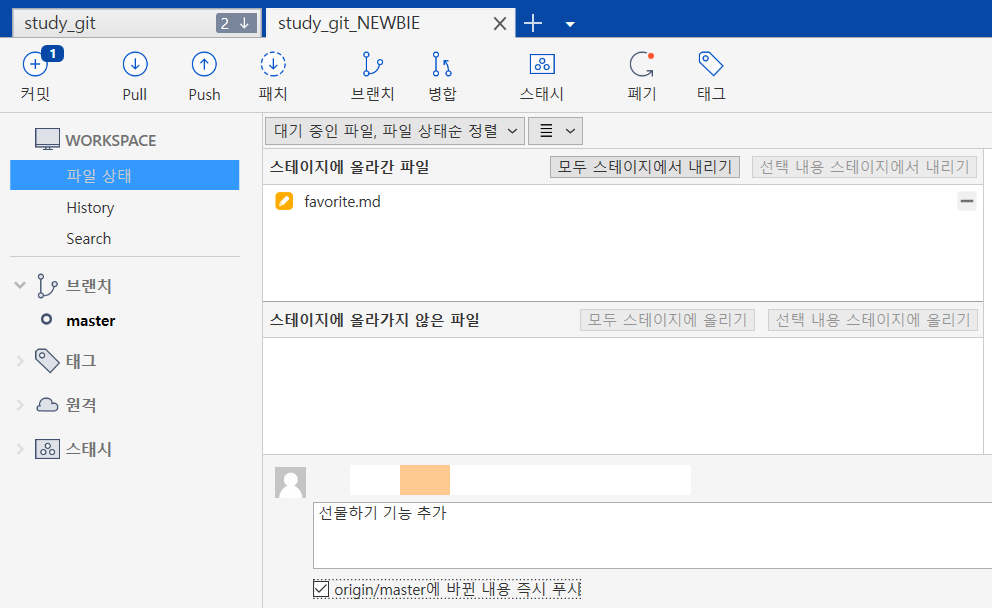Click 모두 스테이지에 올리기 button

coord(667,320)
